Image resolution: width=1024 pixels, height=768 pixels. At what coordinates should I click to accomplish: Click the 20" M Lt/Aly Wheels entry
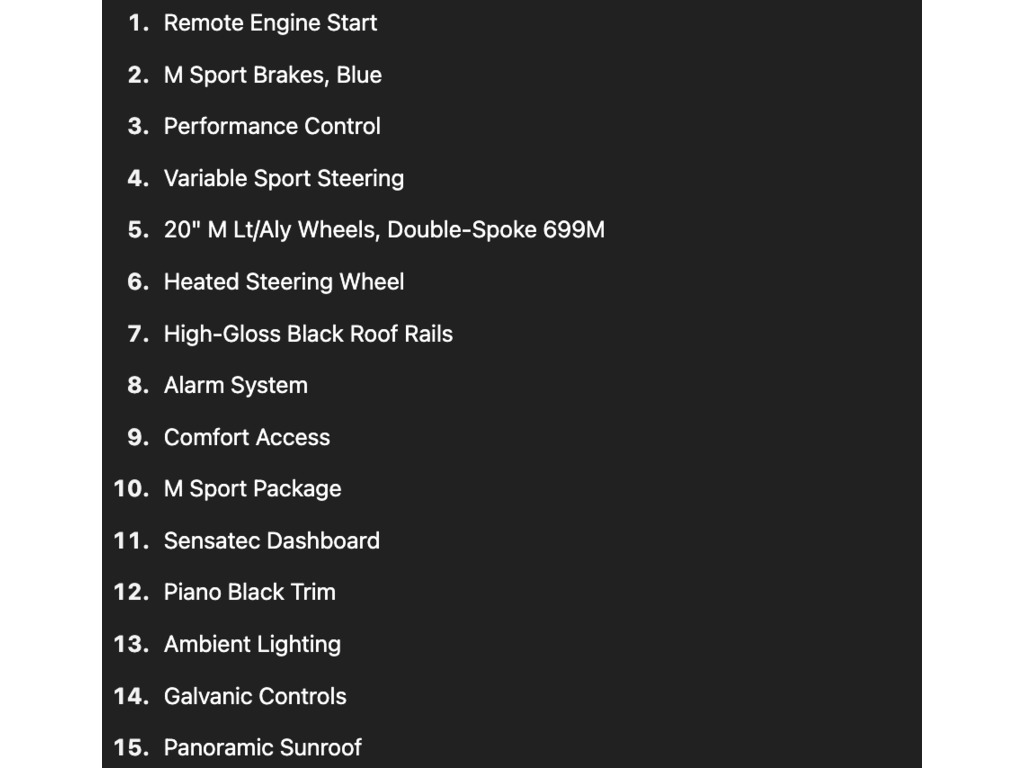click(384, 230)
